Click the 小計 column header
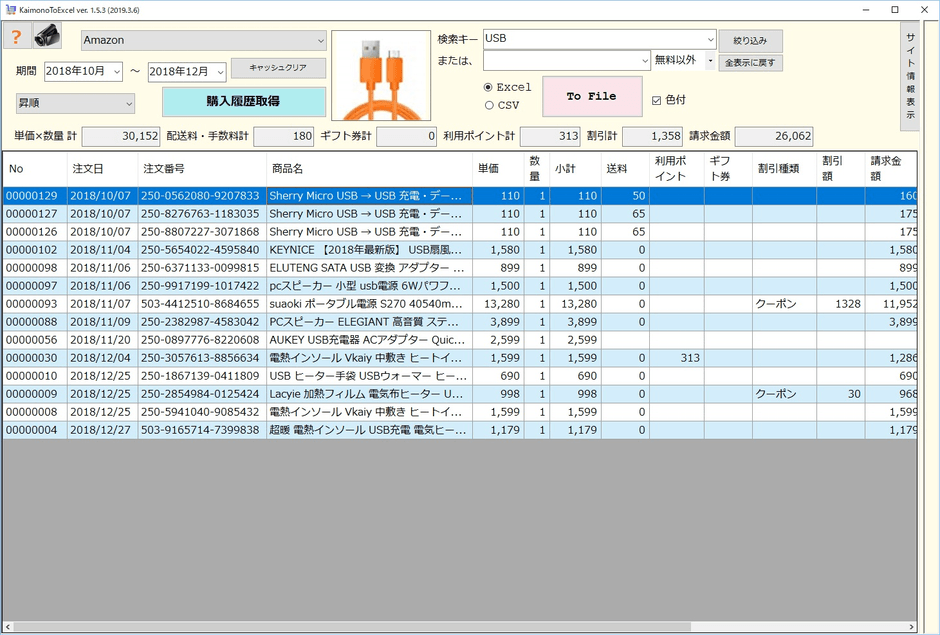The height and width of the screenshot is (635, 940). click(575, 169)
